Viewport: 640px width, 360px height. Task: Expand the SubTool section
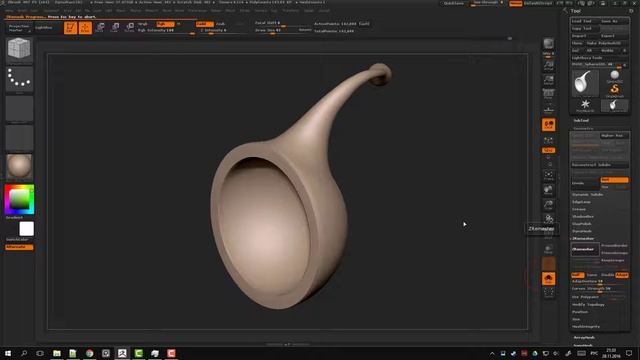point(581,120)
